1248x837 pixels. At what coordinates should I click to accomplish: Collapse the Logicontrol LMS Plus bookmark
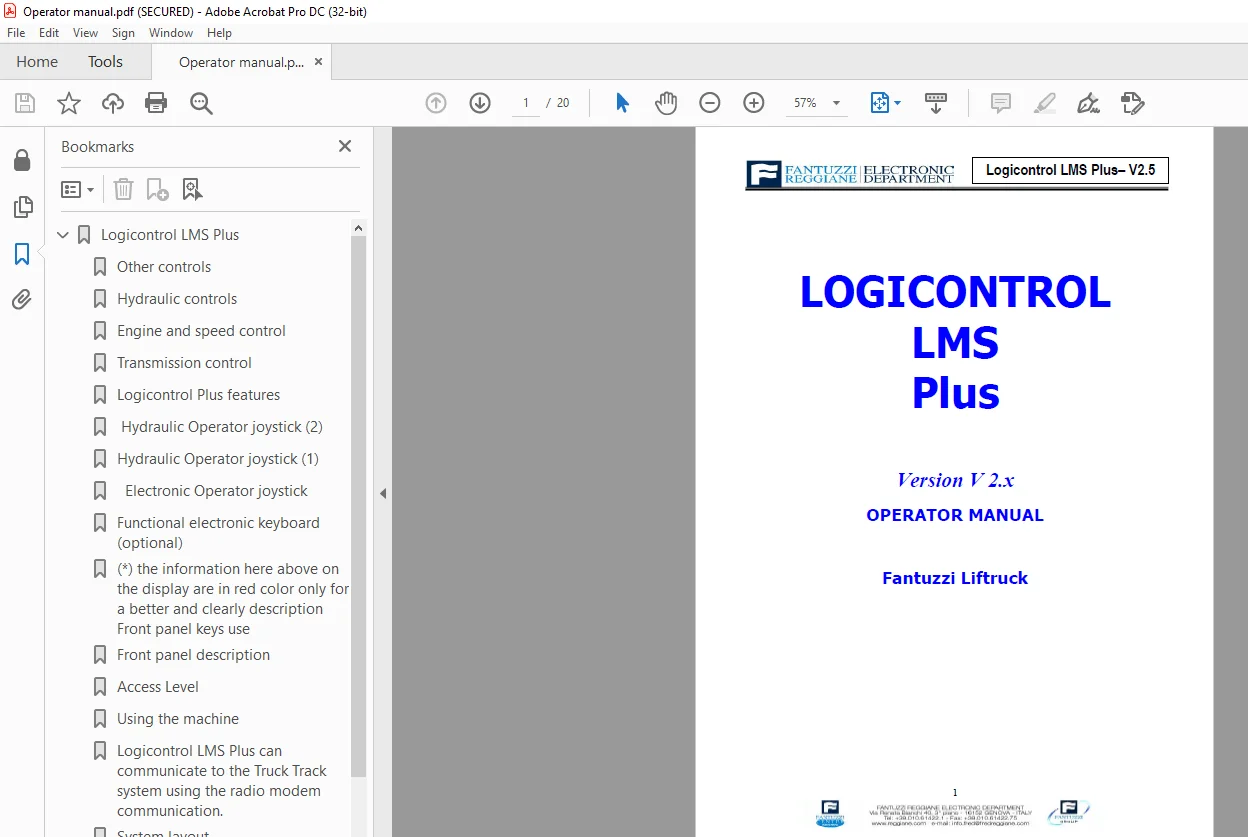(63, 235)
